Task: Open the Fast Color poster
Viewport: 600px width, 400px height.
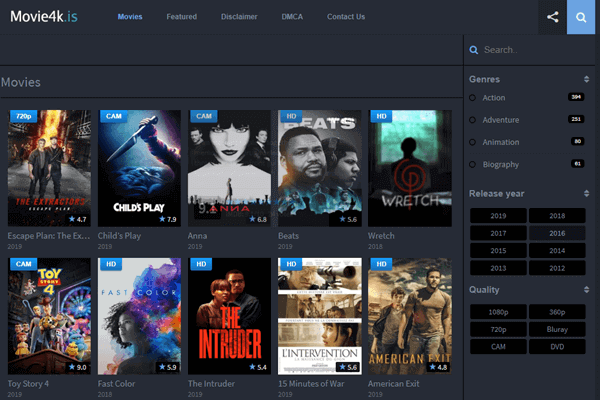Action: coord(139,316)
